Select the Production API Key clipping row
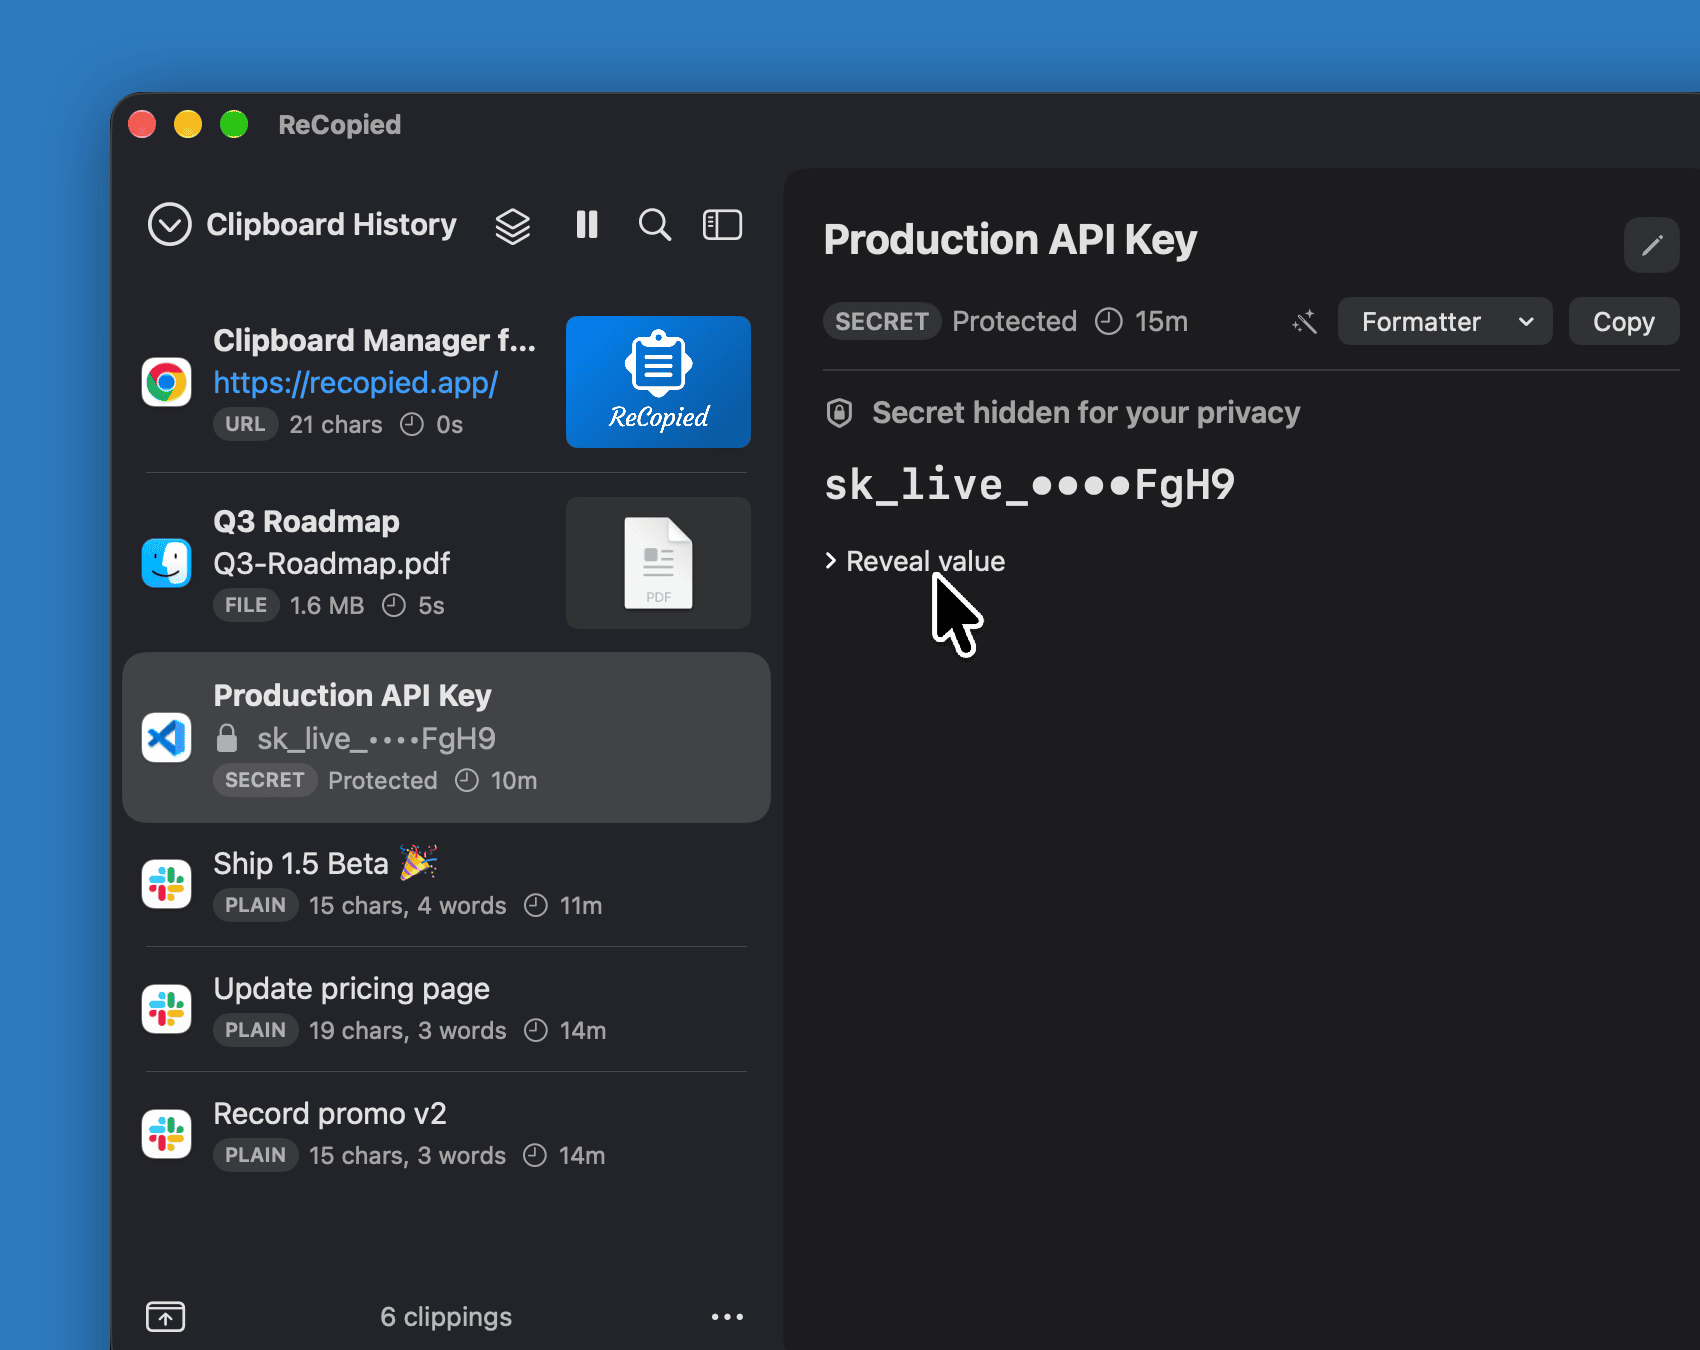 click(446, 738)
